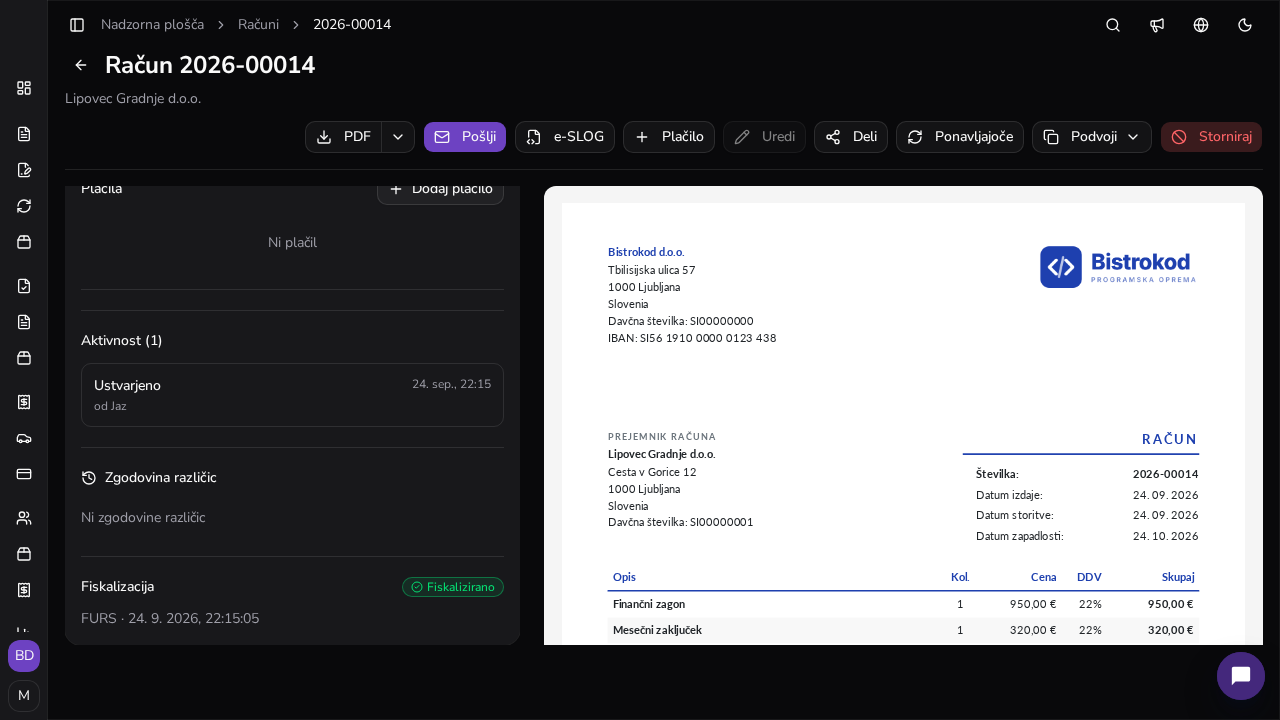Go to the Nadzorna plošča breadcrumb
This screenshot has width=1280, height=720.
coord(152,25)
